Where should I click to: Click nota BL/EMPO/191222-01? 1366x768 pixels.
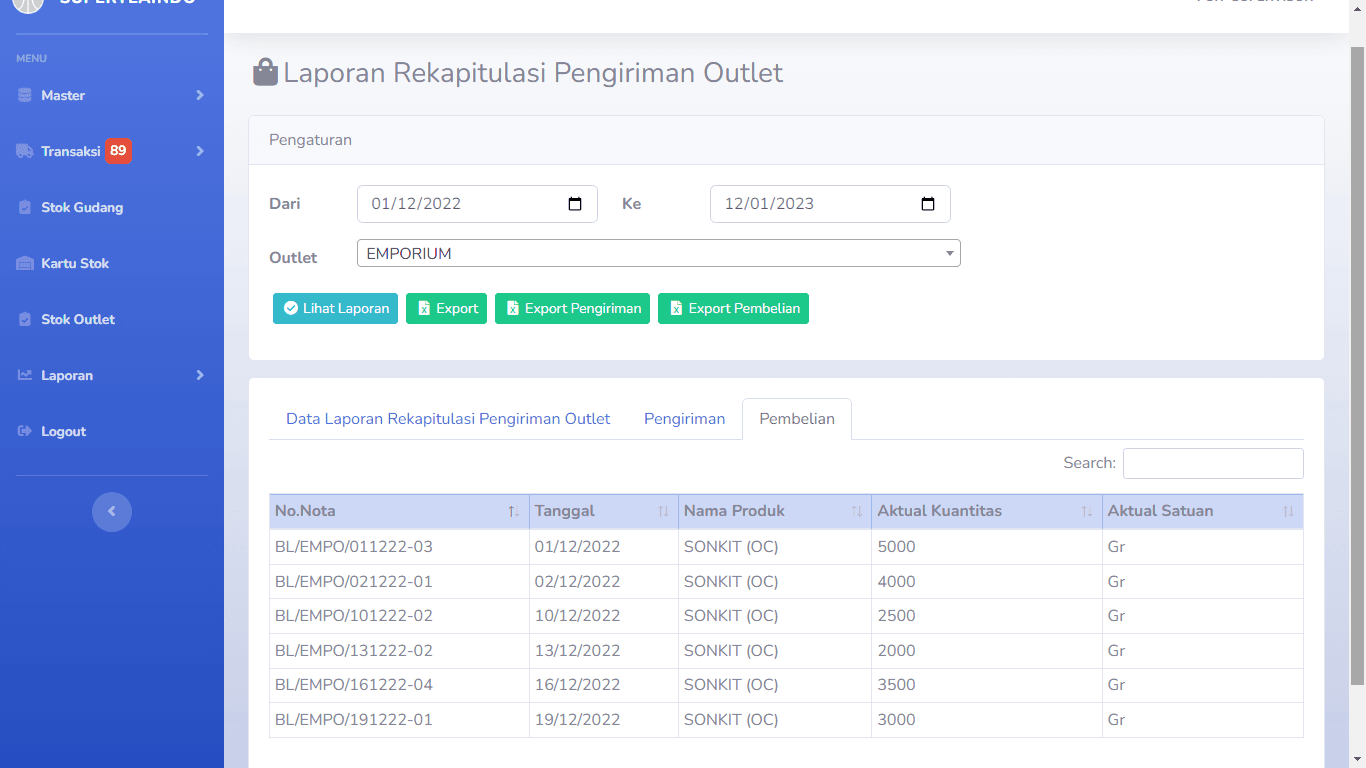[x=354, y=720]
